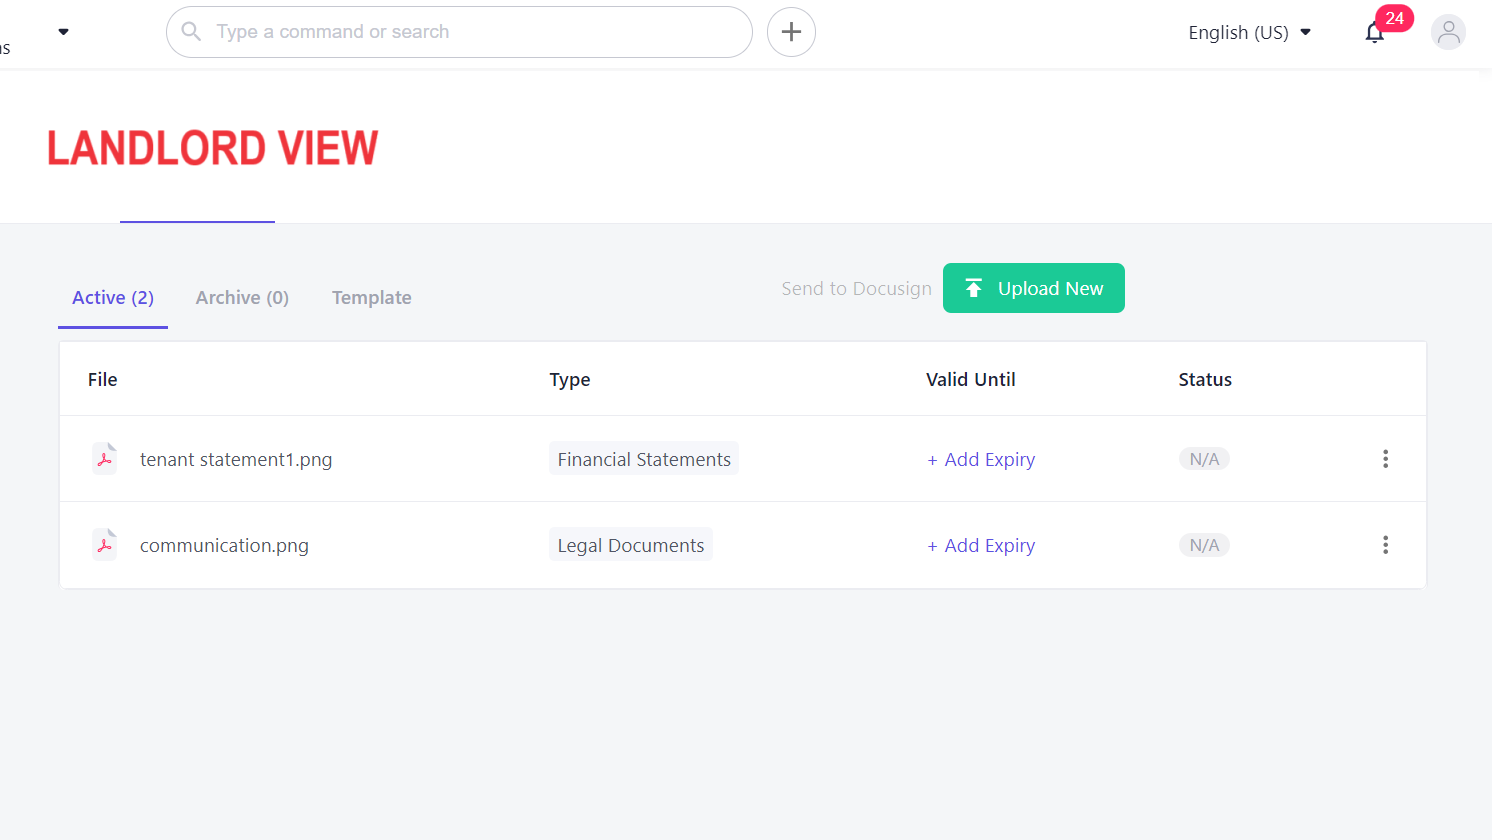Image resolution: width=1492 pixels, height=840 pixels.
Task: Open the Template tab
Action: click(x=372, y=297)
